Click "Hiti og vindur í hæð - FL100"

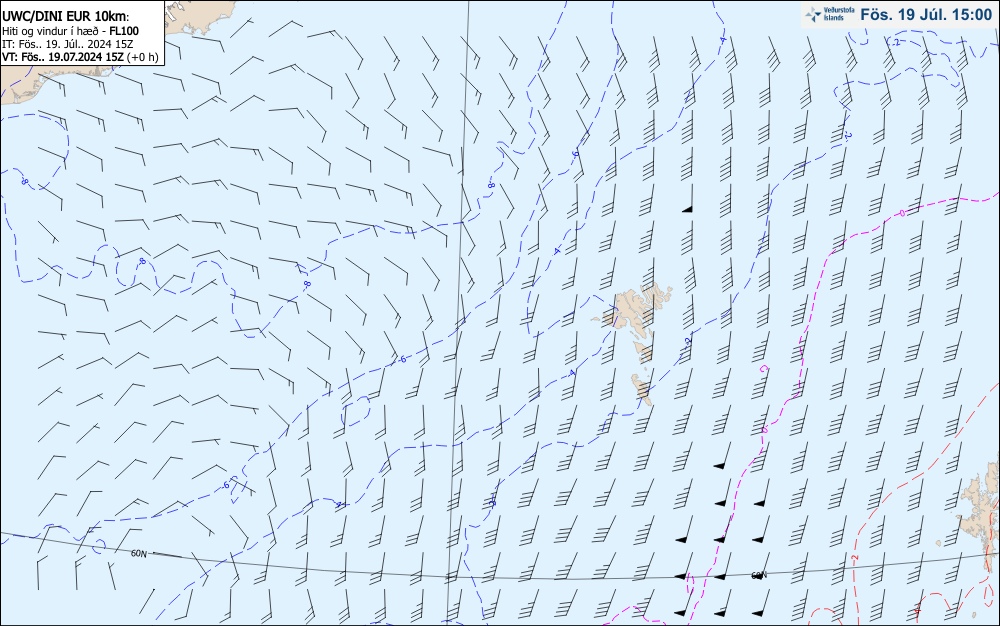coord(70,31)
